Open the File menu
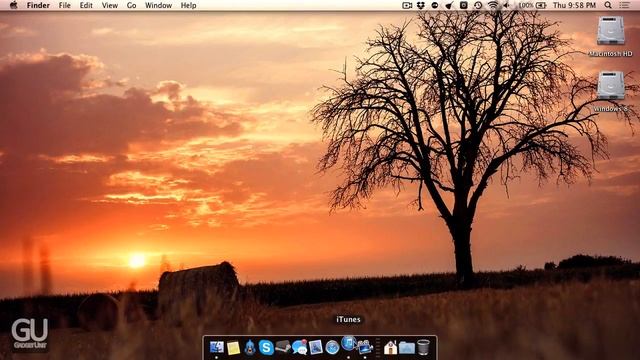 point(64,5)
